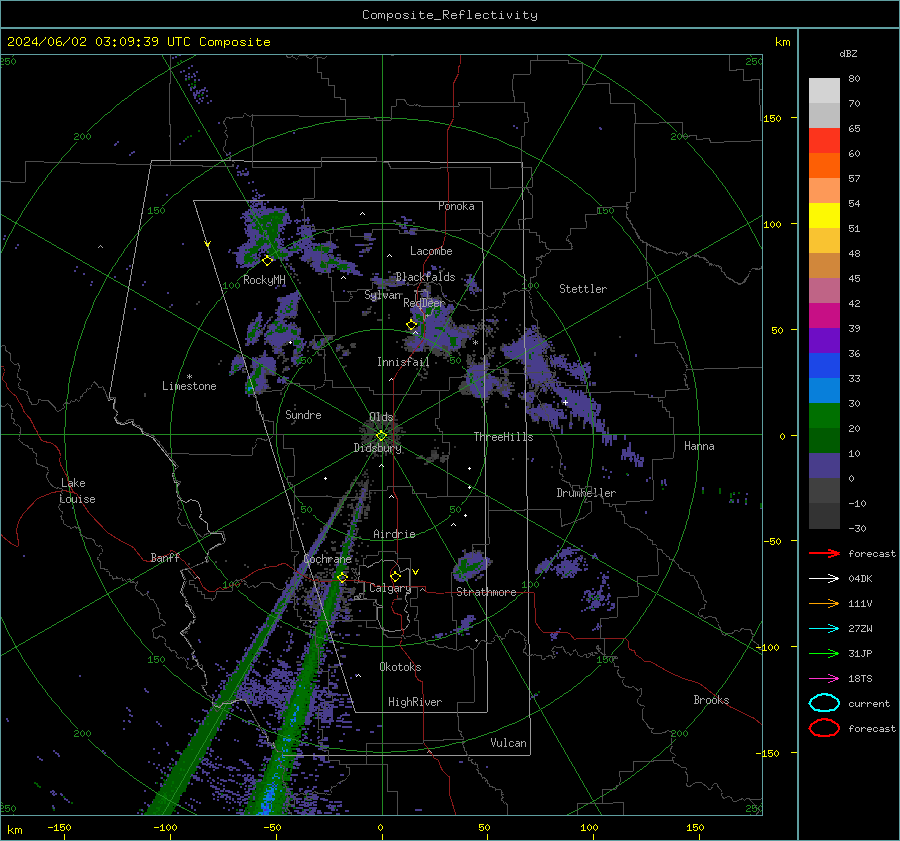The width and height of the screenshot is (900, 841).
Task: Click the Innisfail town label
Action: 403,362
